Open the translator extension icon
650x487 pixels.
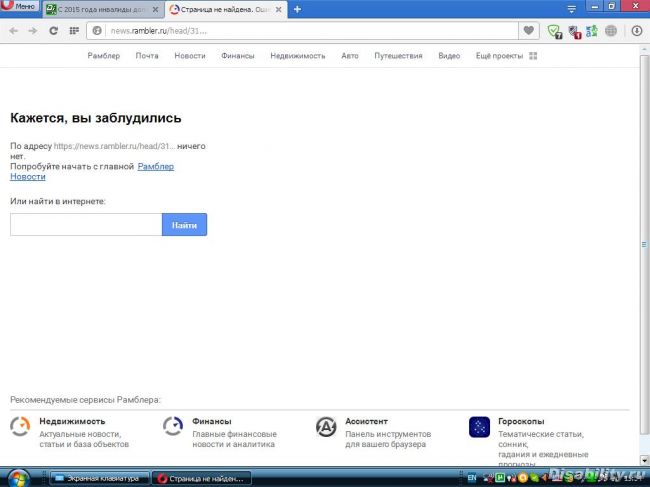592,31
